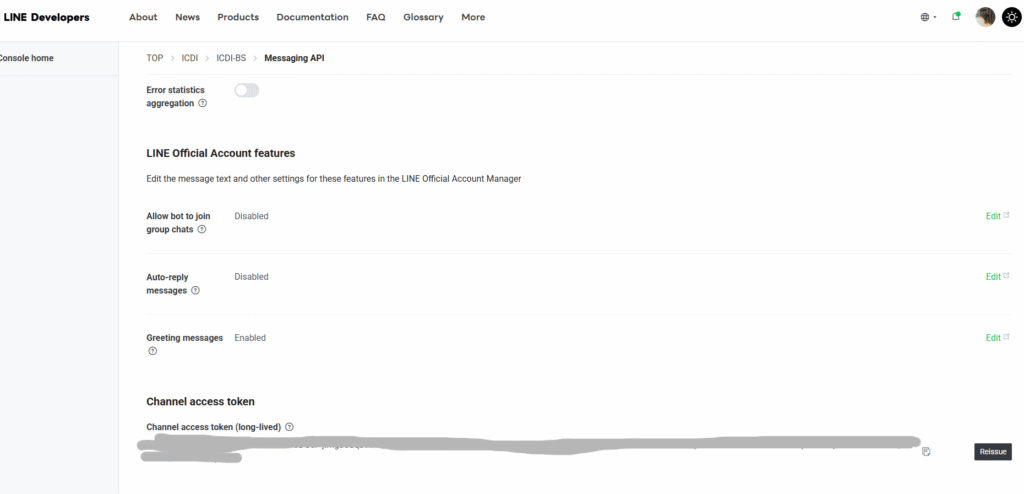Navigate to ICDI-BS in the breadcrumb
Image resolution: width=1024 pixels, height=494 pixels.
click(x=231, y=58)
